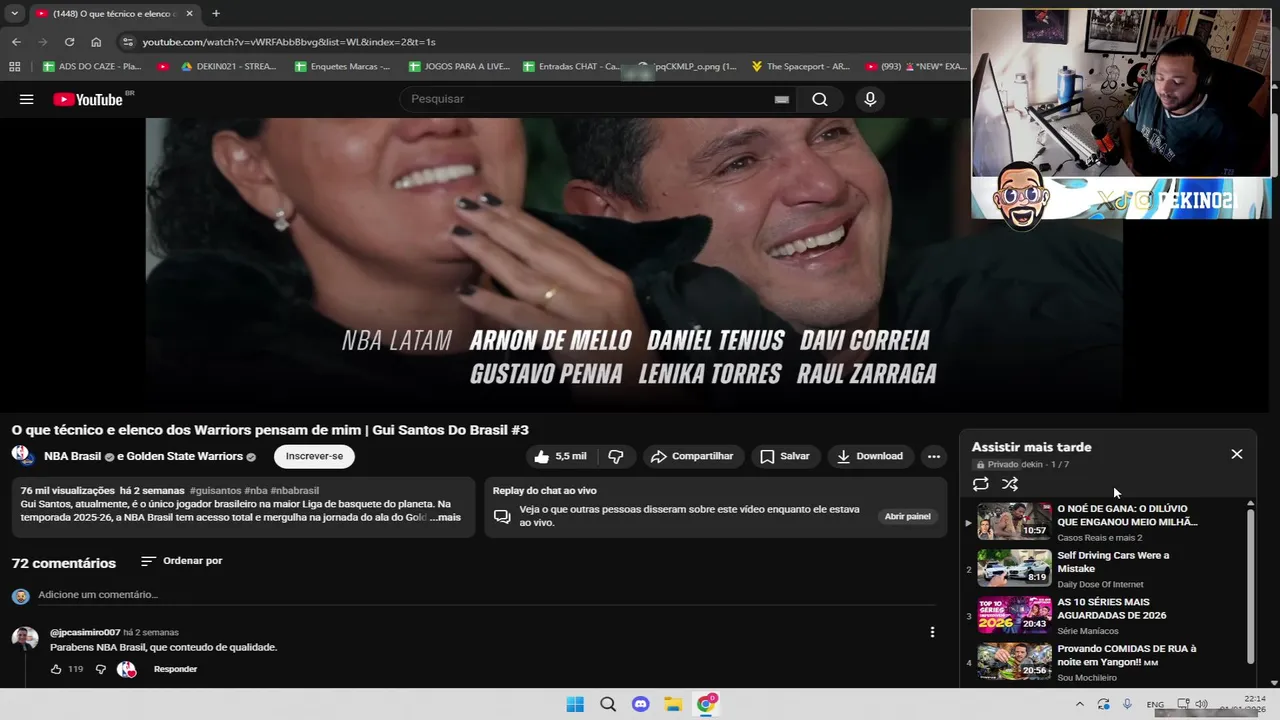The height and width of the screenshot is (720, 1280).
Task: Open the YouTube guide hamburger menu
Action: [27, 99]
